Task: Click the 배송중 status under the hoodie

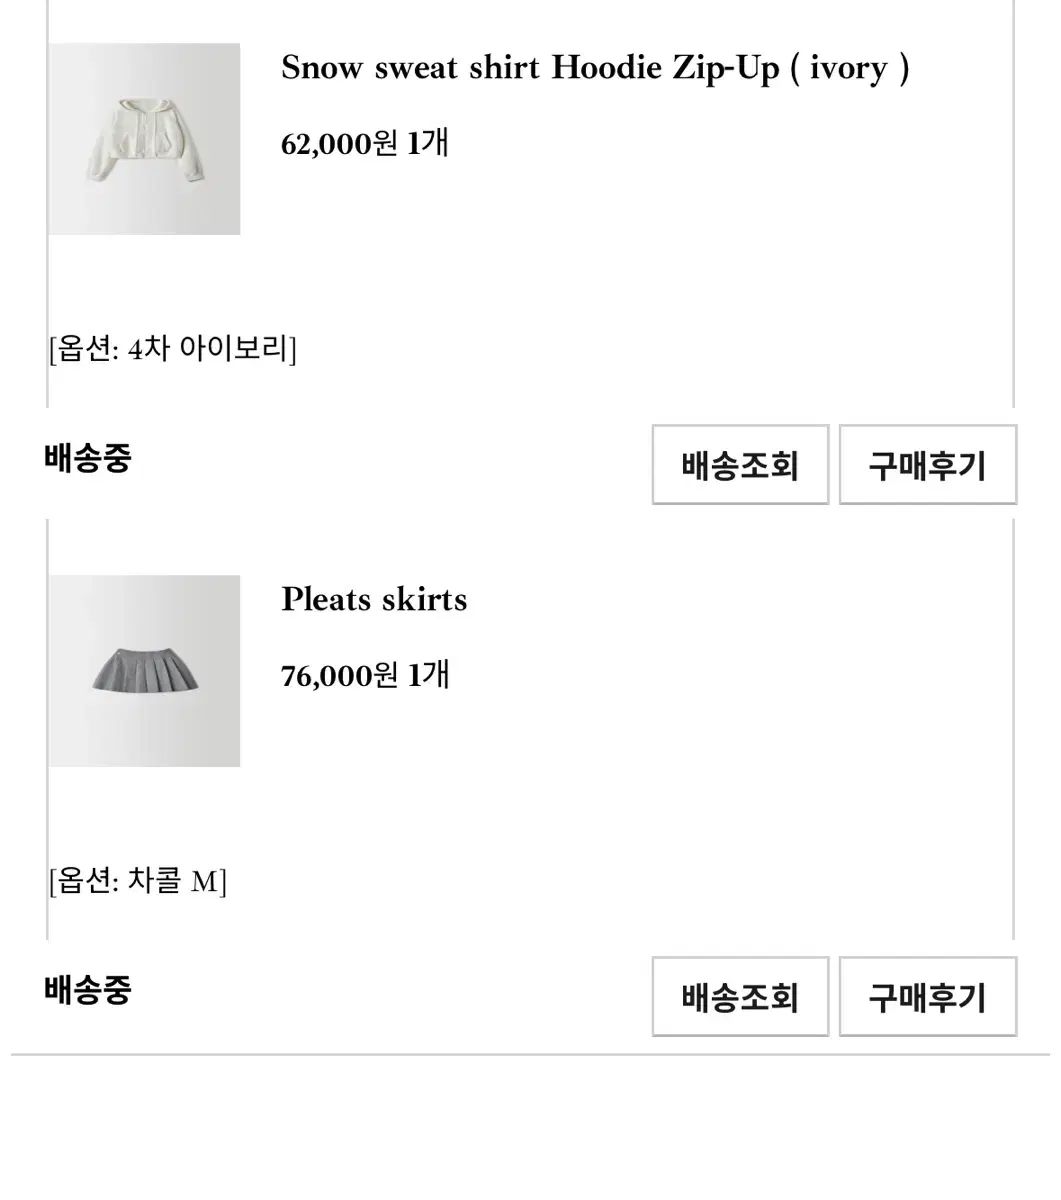Action: pos(88,459)
